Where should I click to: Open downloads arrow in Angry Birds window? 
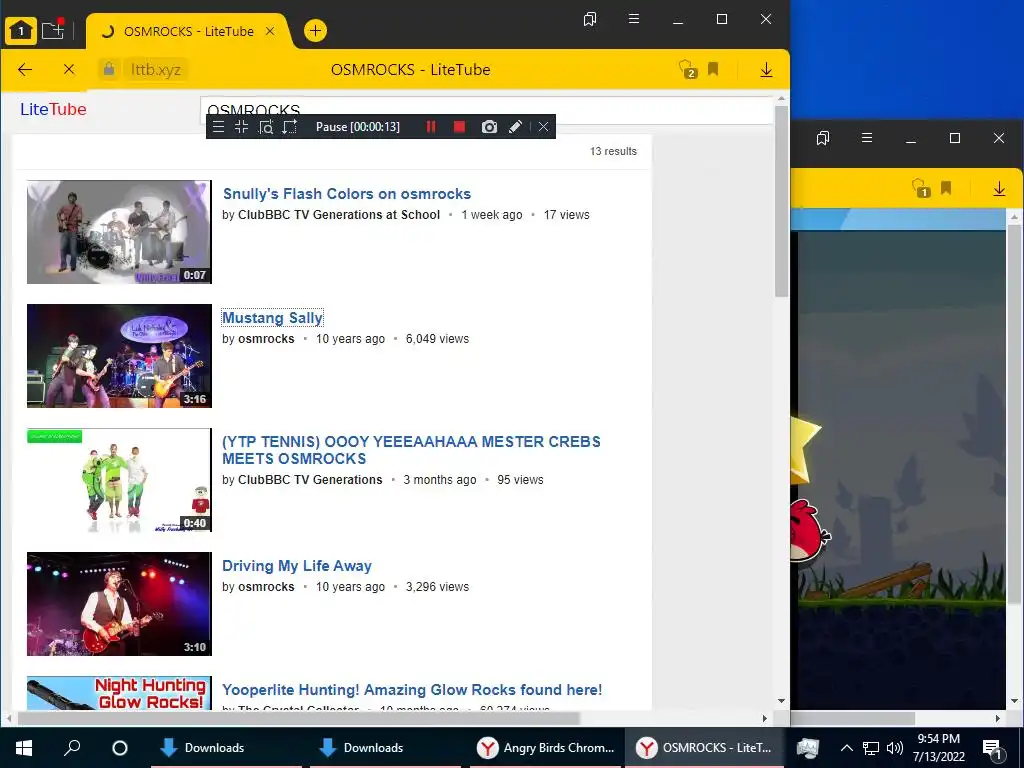[x=999, y=189]
